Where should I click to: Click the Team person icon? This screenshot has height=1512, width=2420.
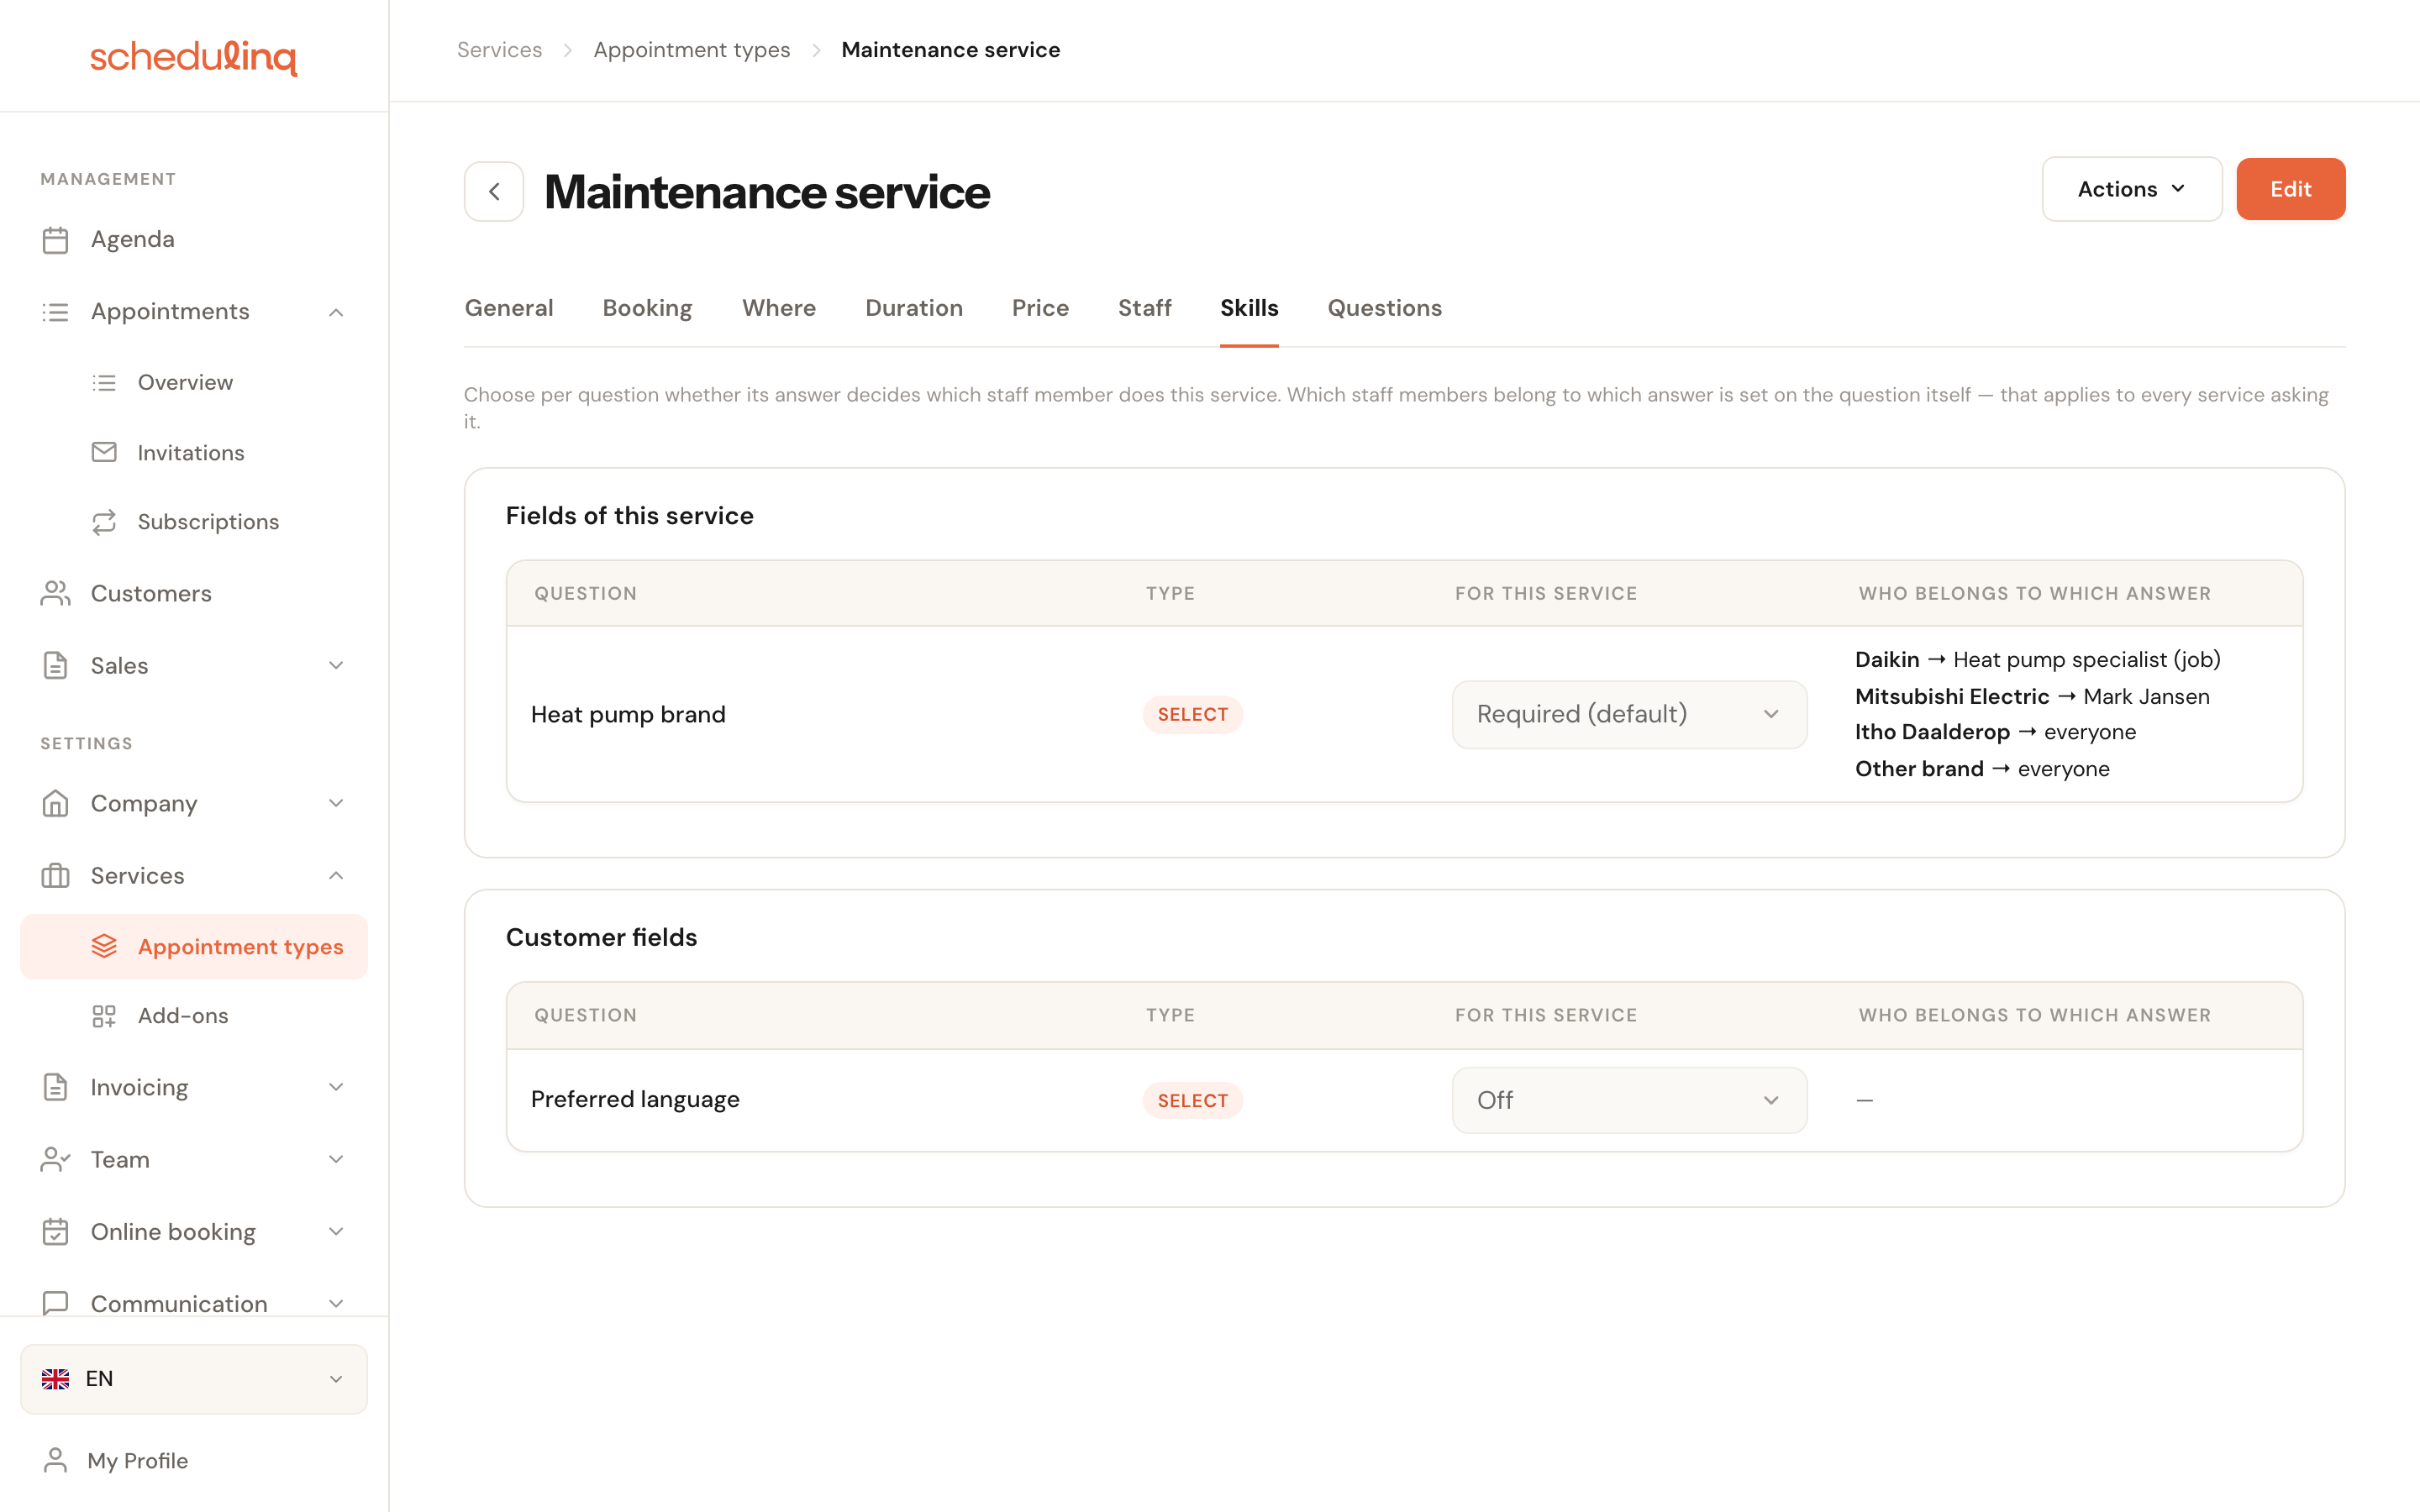(x=55, y=1159)
